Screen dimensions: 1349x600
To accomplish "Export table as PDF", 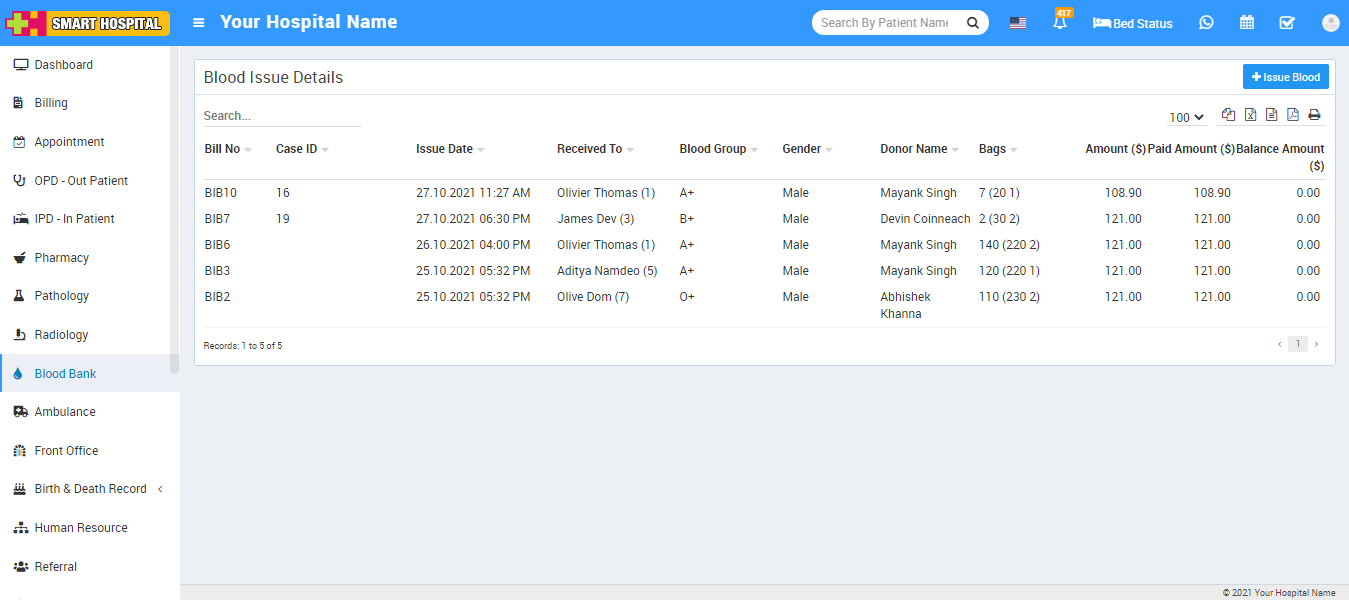I will pyautogui.click(x=1292, y=115).
